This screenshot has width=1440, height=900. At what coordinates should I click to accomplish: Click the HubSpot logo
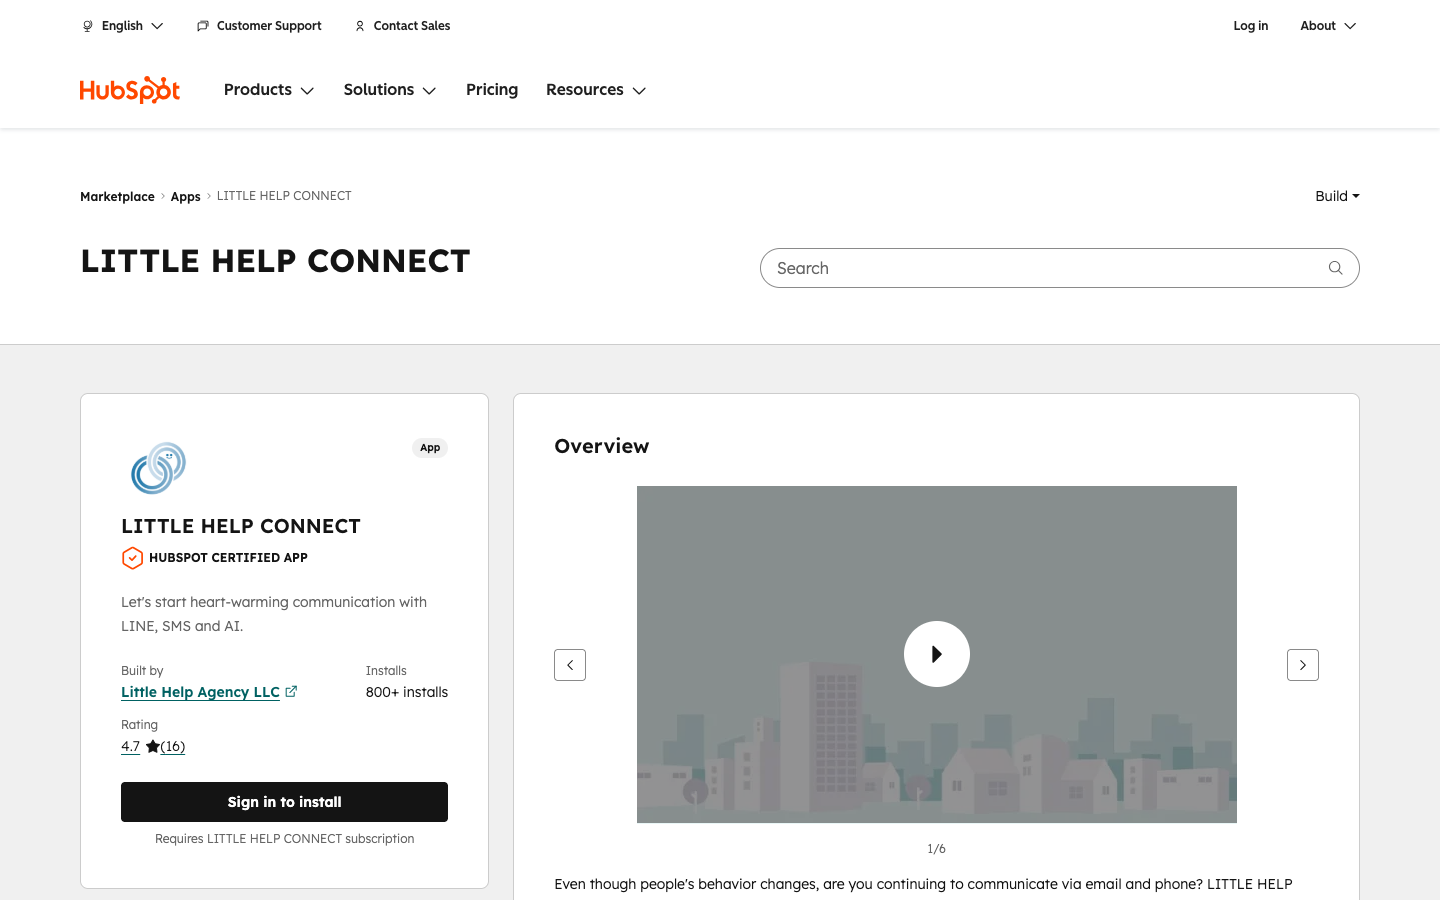point(129,89)
